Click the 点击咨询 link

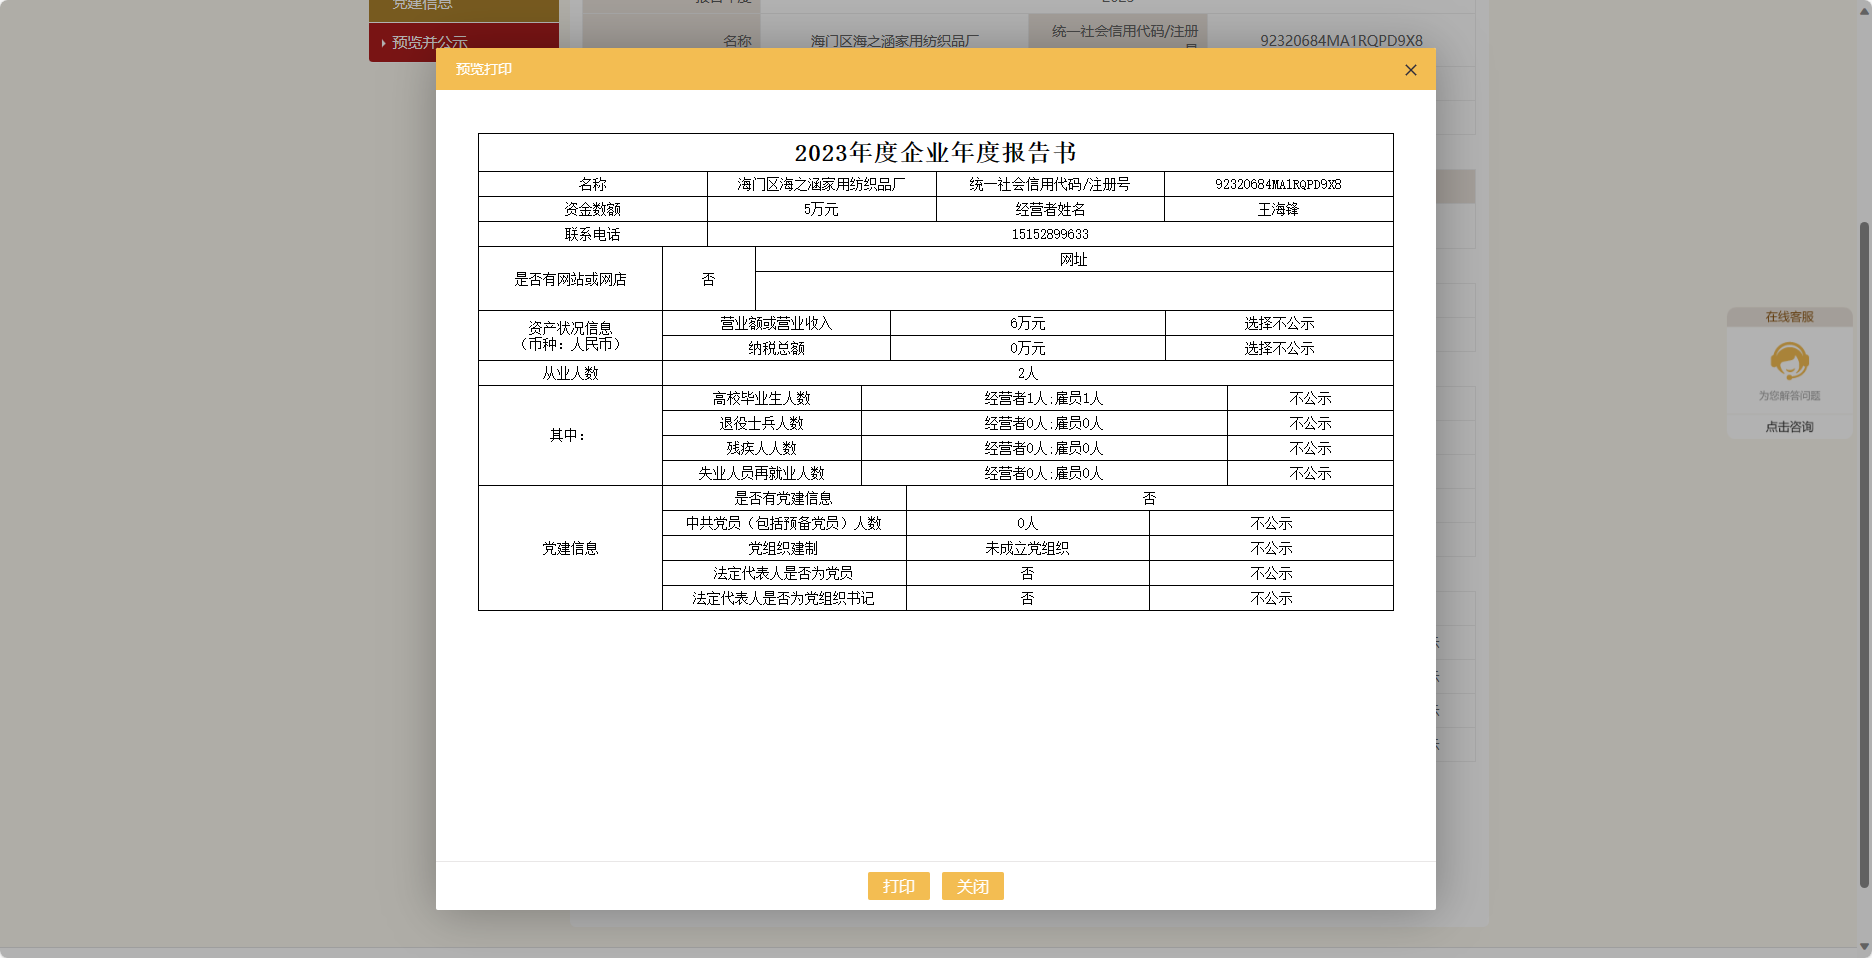[1789, 427]
